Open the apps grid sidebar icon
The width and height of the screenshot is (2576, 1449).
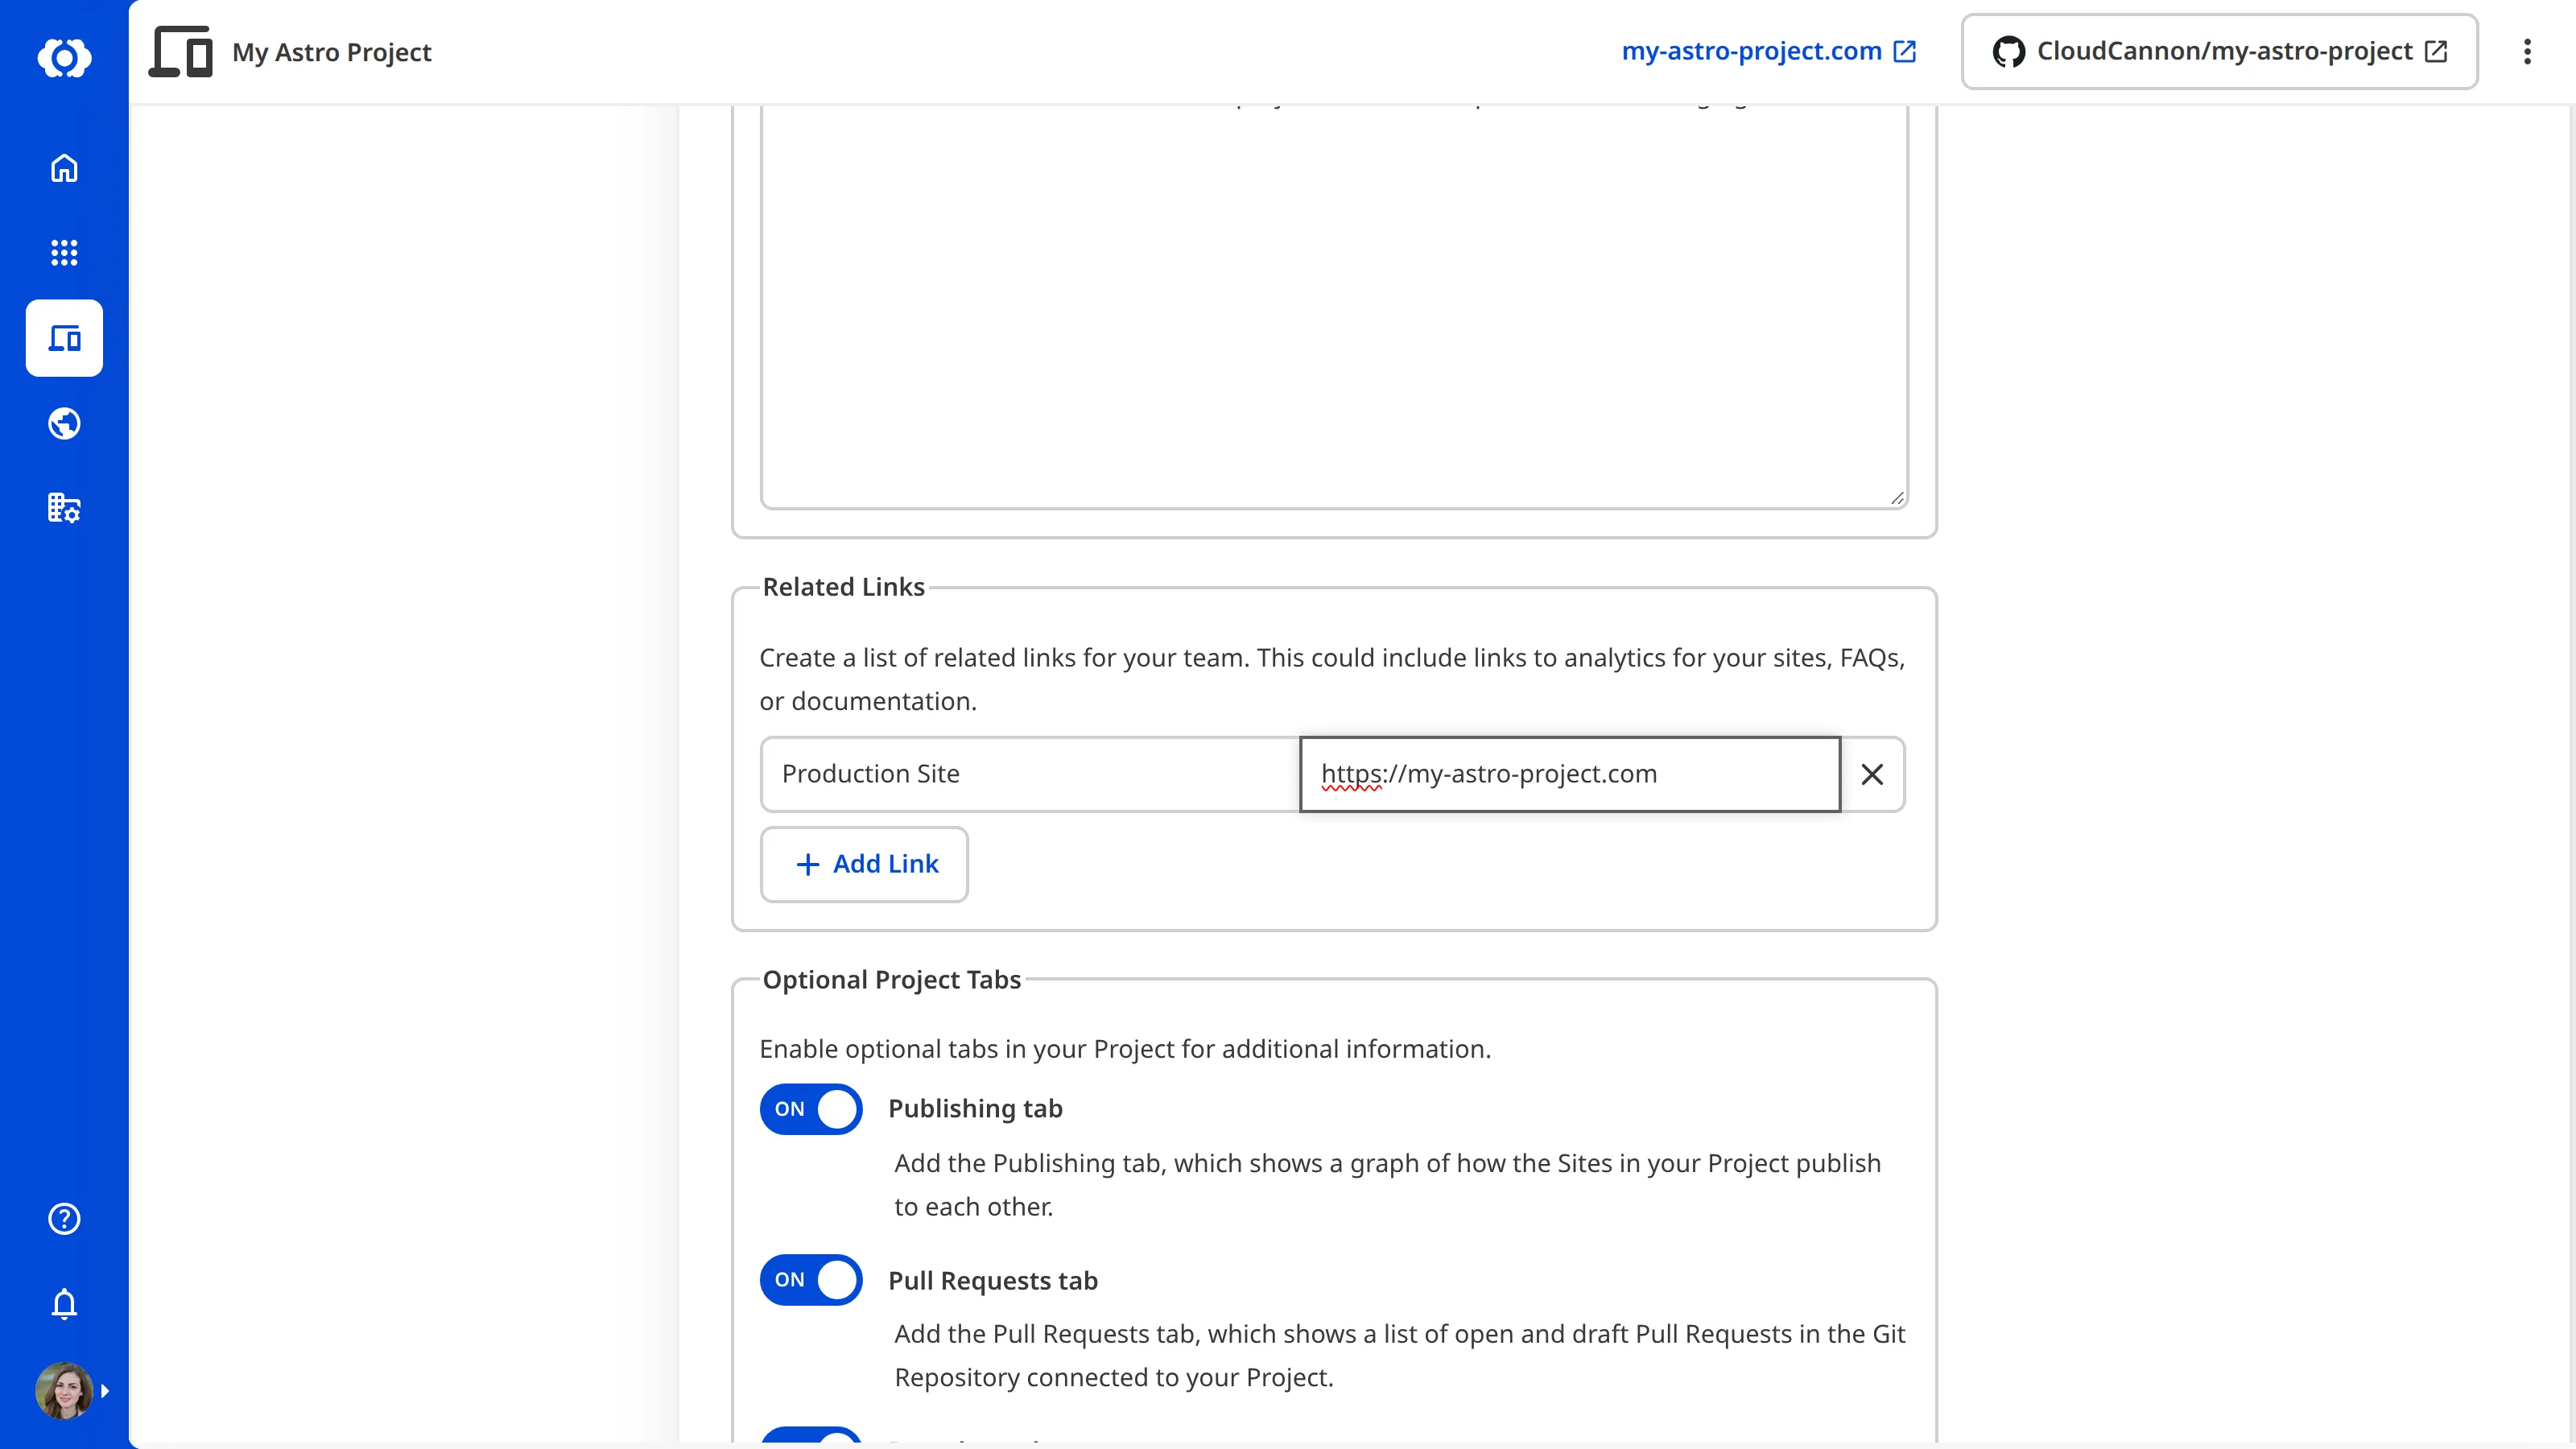tap(64, 253)
